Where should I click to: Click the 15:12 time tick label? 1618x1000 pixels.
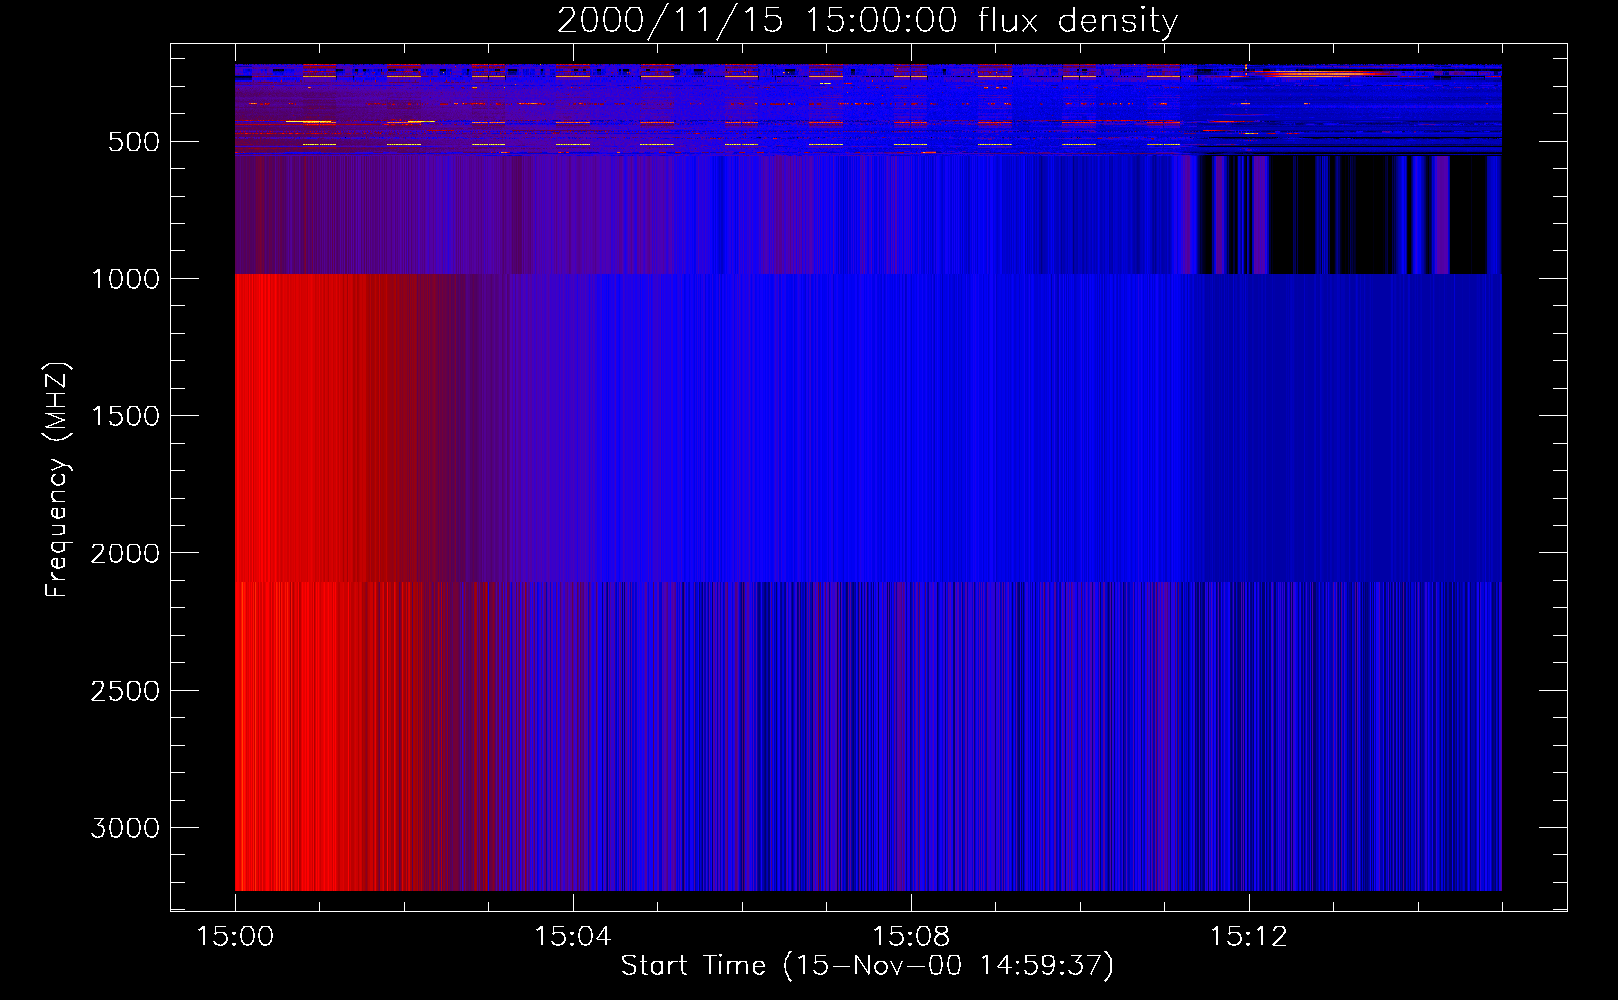tap(1248, 937)
